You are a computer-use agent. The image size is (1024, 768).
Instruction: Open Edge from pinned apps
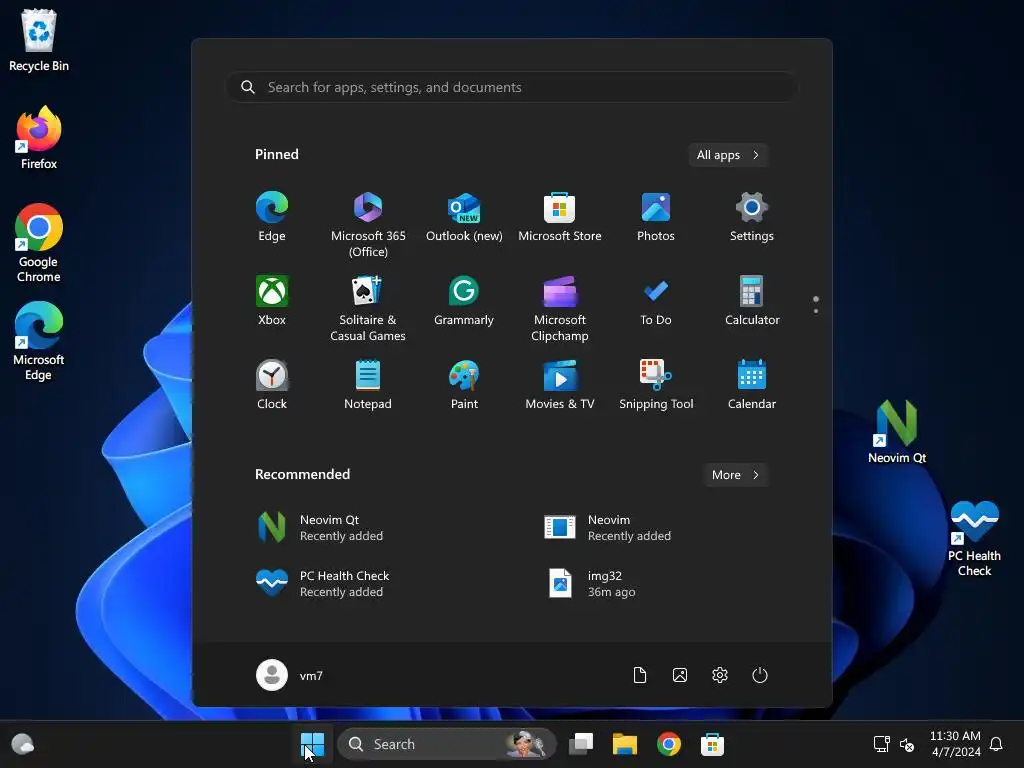(x=272, y=217)
